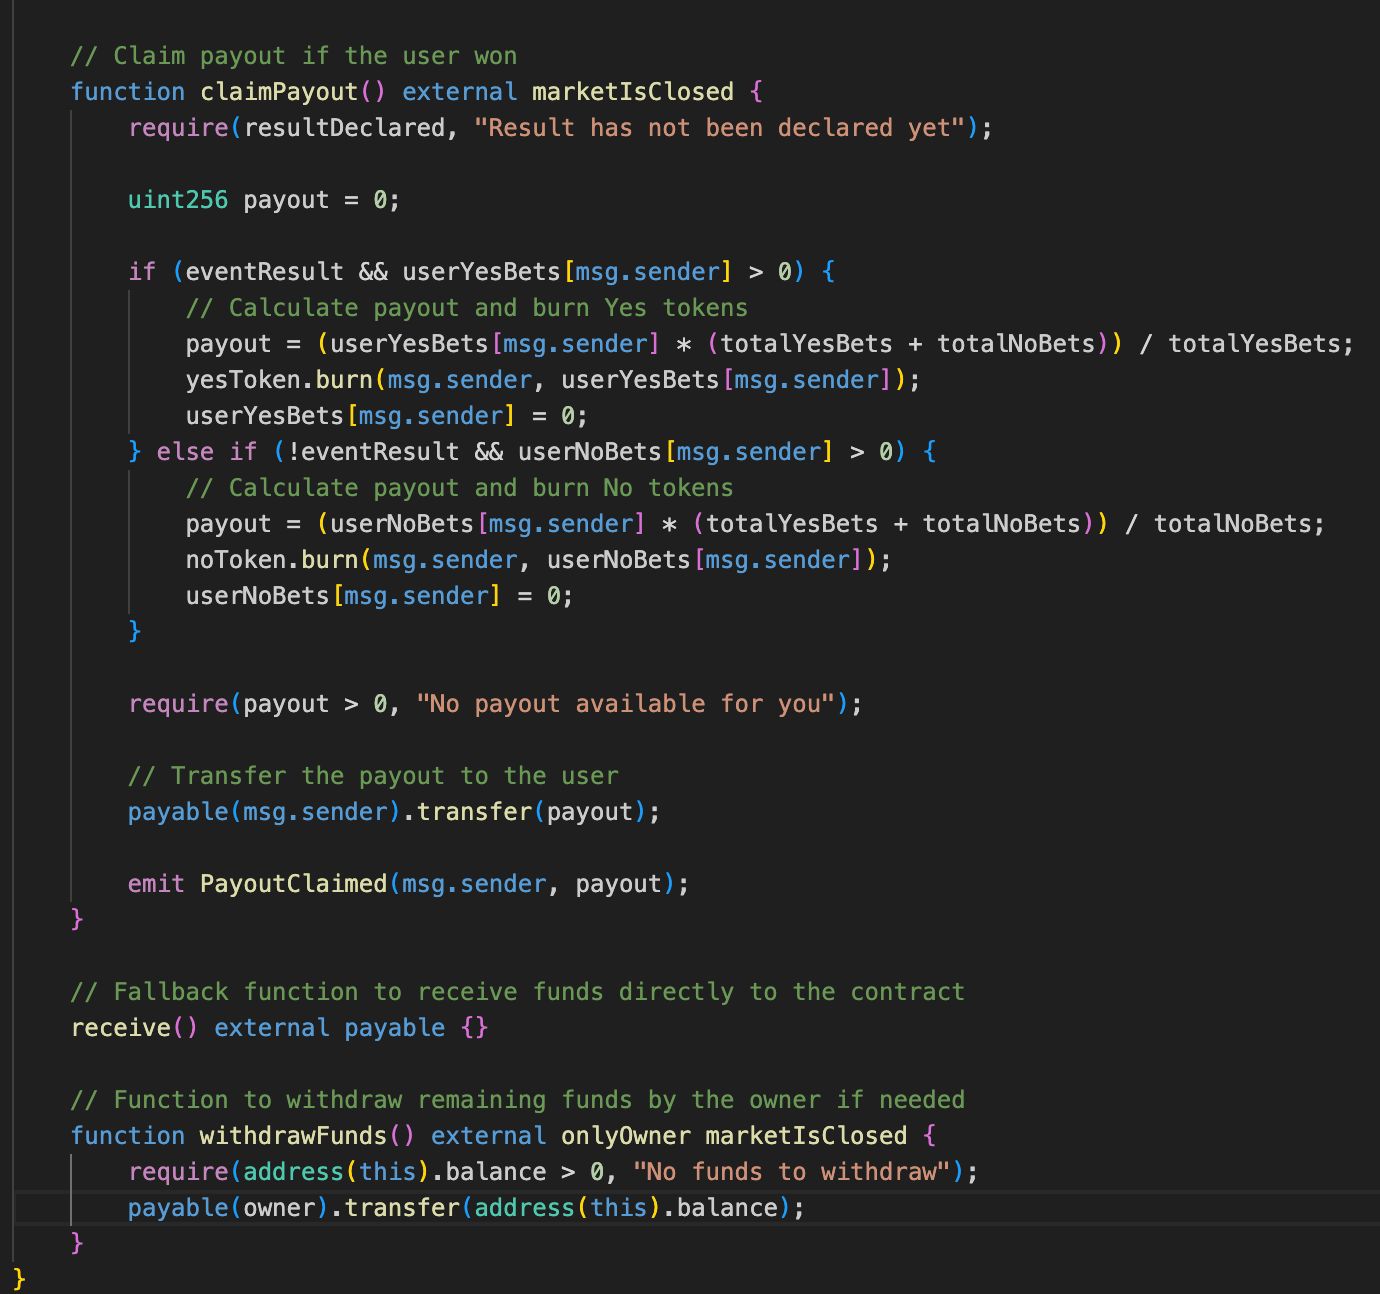Click the emit keyword
The height and width of the screenshot is (1294, 1380).
157,884
